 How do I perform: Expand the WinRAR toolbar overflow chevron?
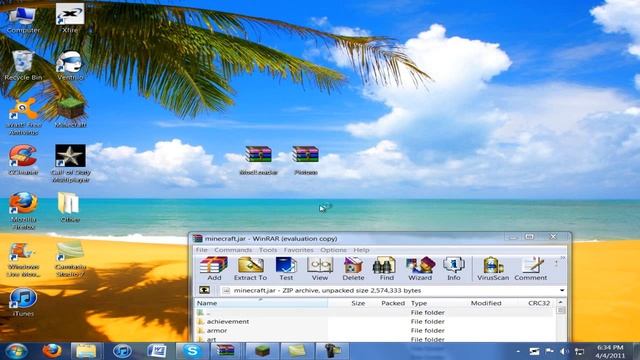click(562, 258)
